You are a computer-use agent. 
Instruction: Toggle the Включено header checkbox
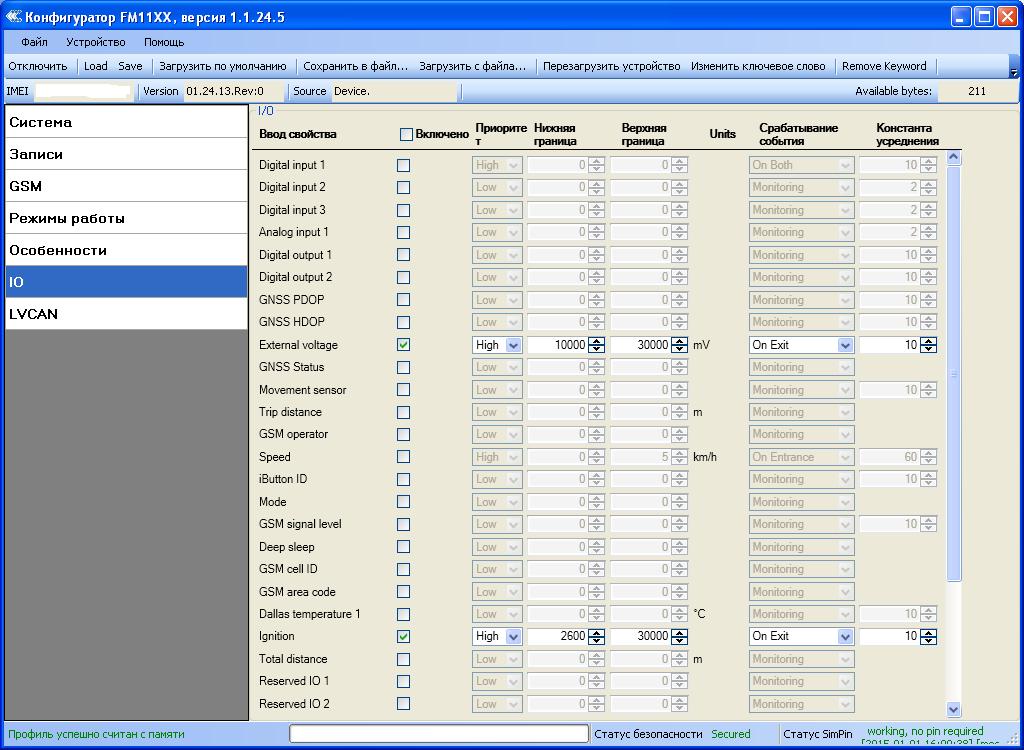(406, 134)
